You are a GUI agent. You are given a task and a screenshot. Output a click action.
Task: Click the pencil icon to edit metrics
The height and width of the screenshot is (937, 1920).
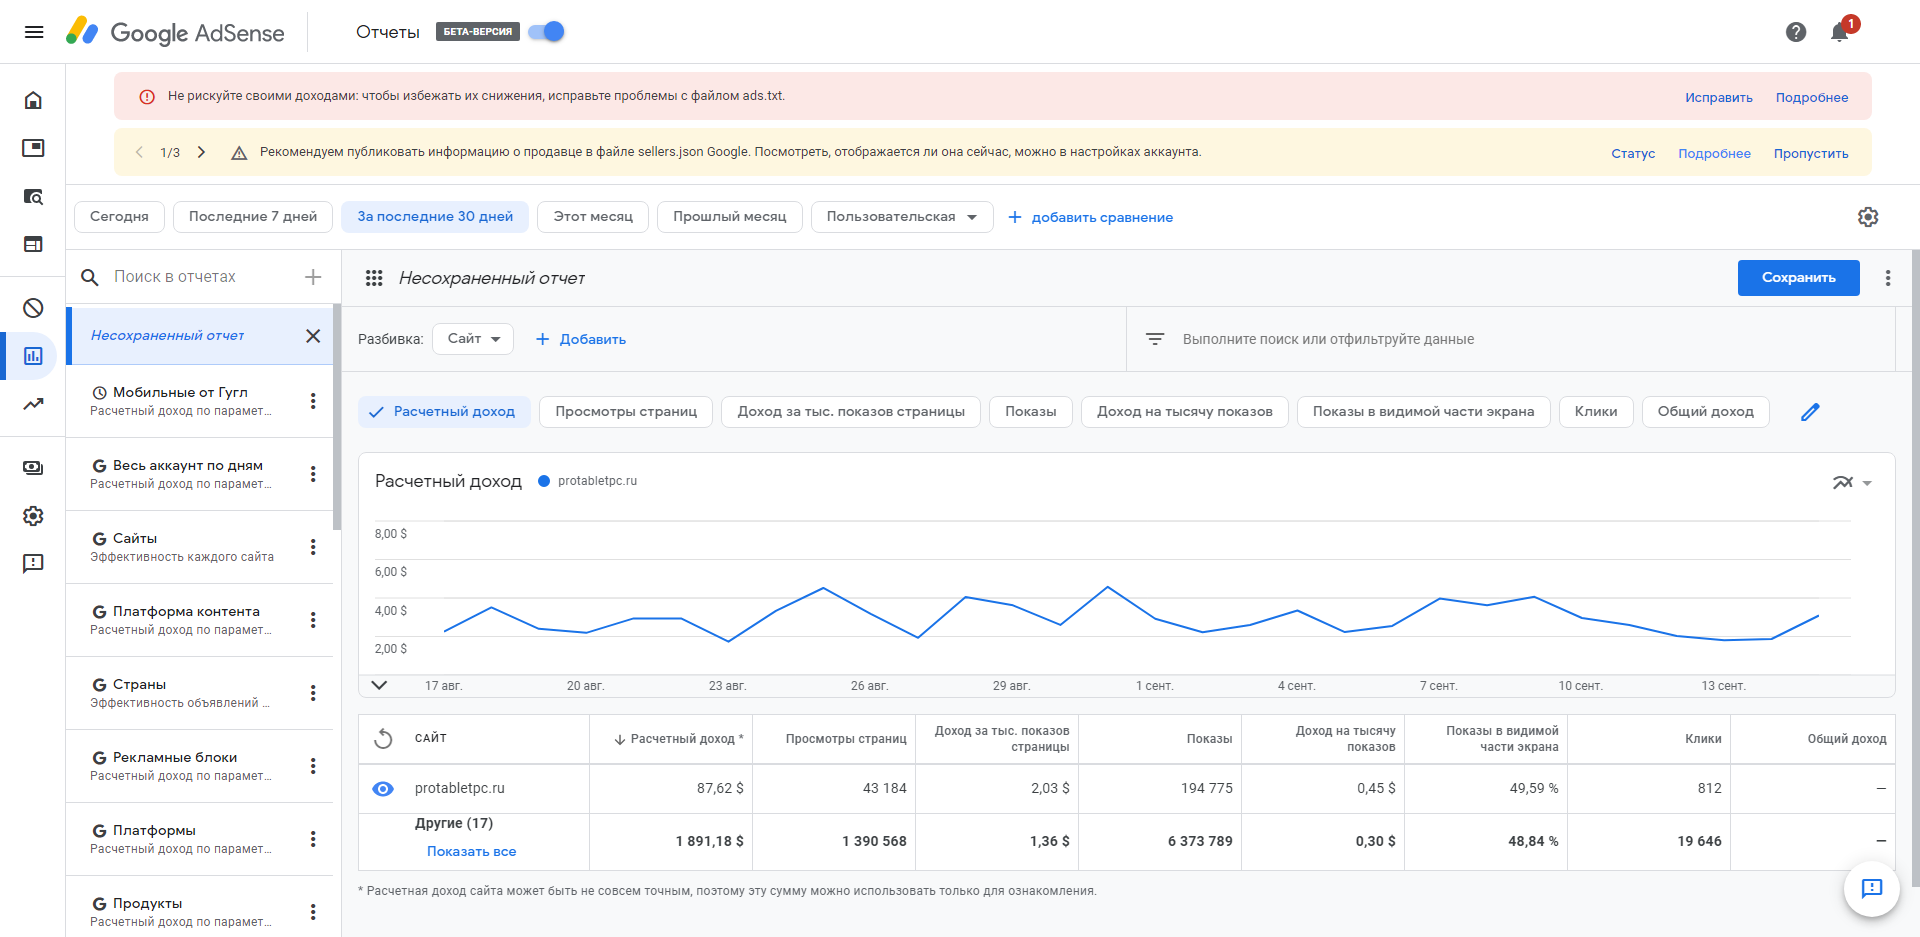click(1810, 412)
